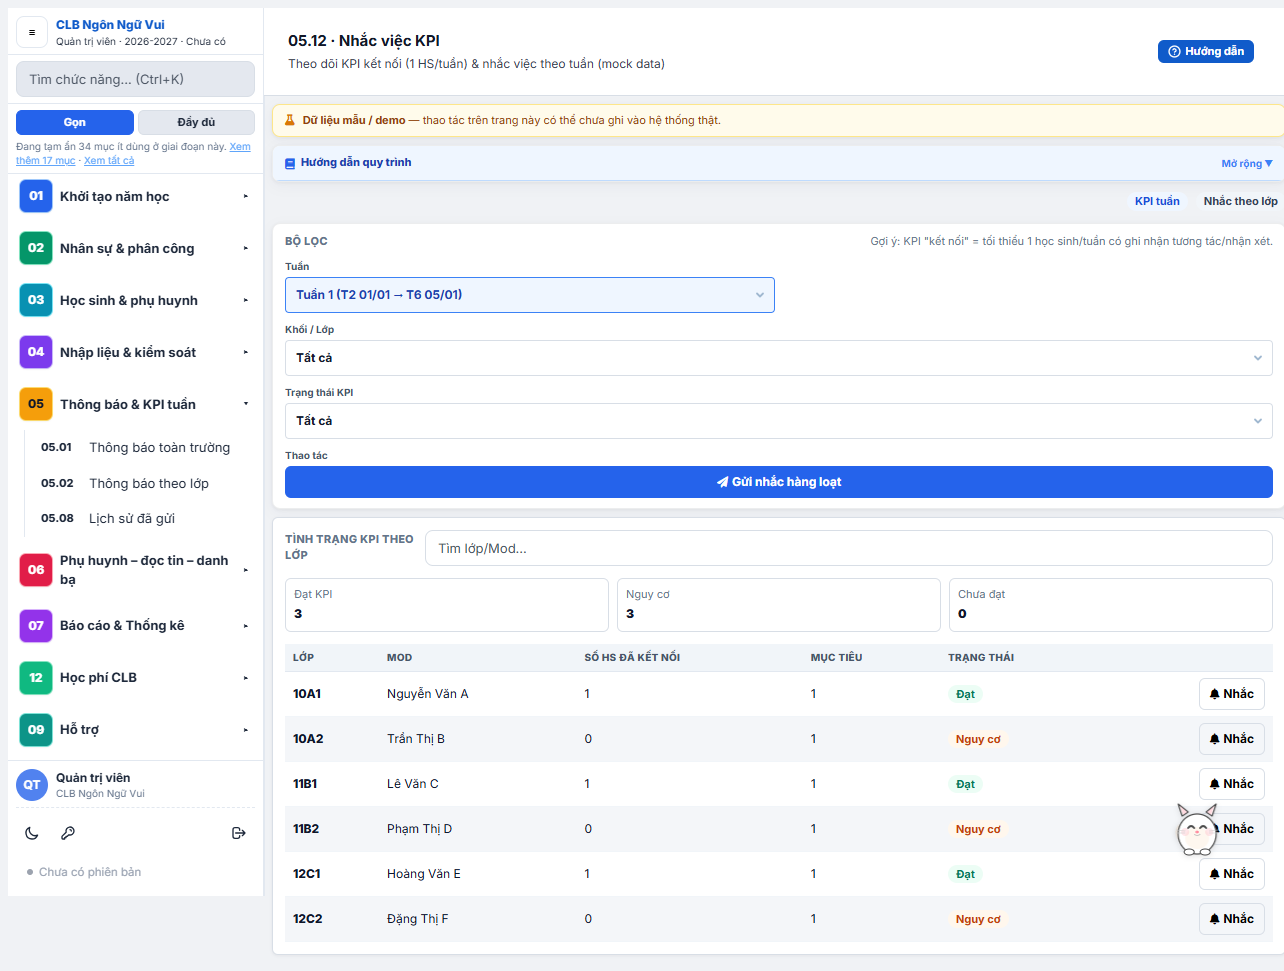Open the Khối / Lớp dropdown
Viewport: 1284px width, 971px height.
779,358
